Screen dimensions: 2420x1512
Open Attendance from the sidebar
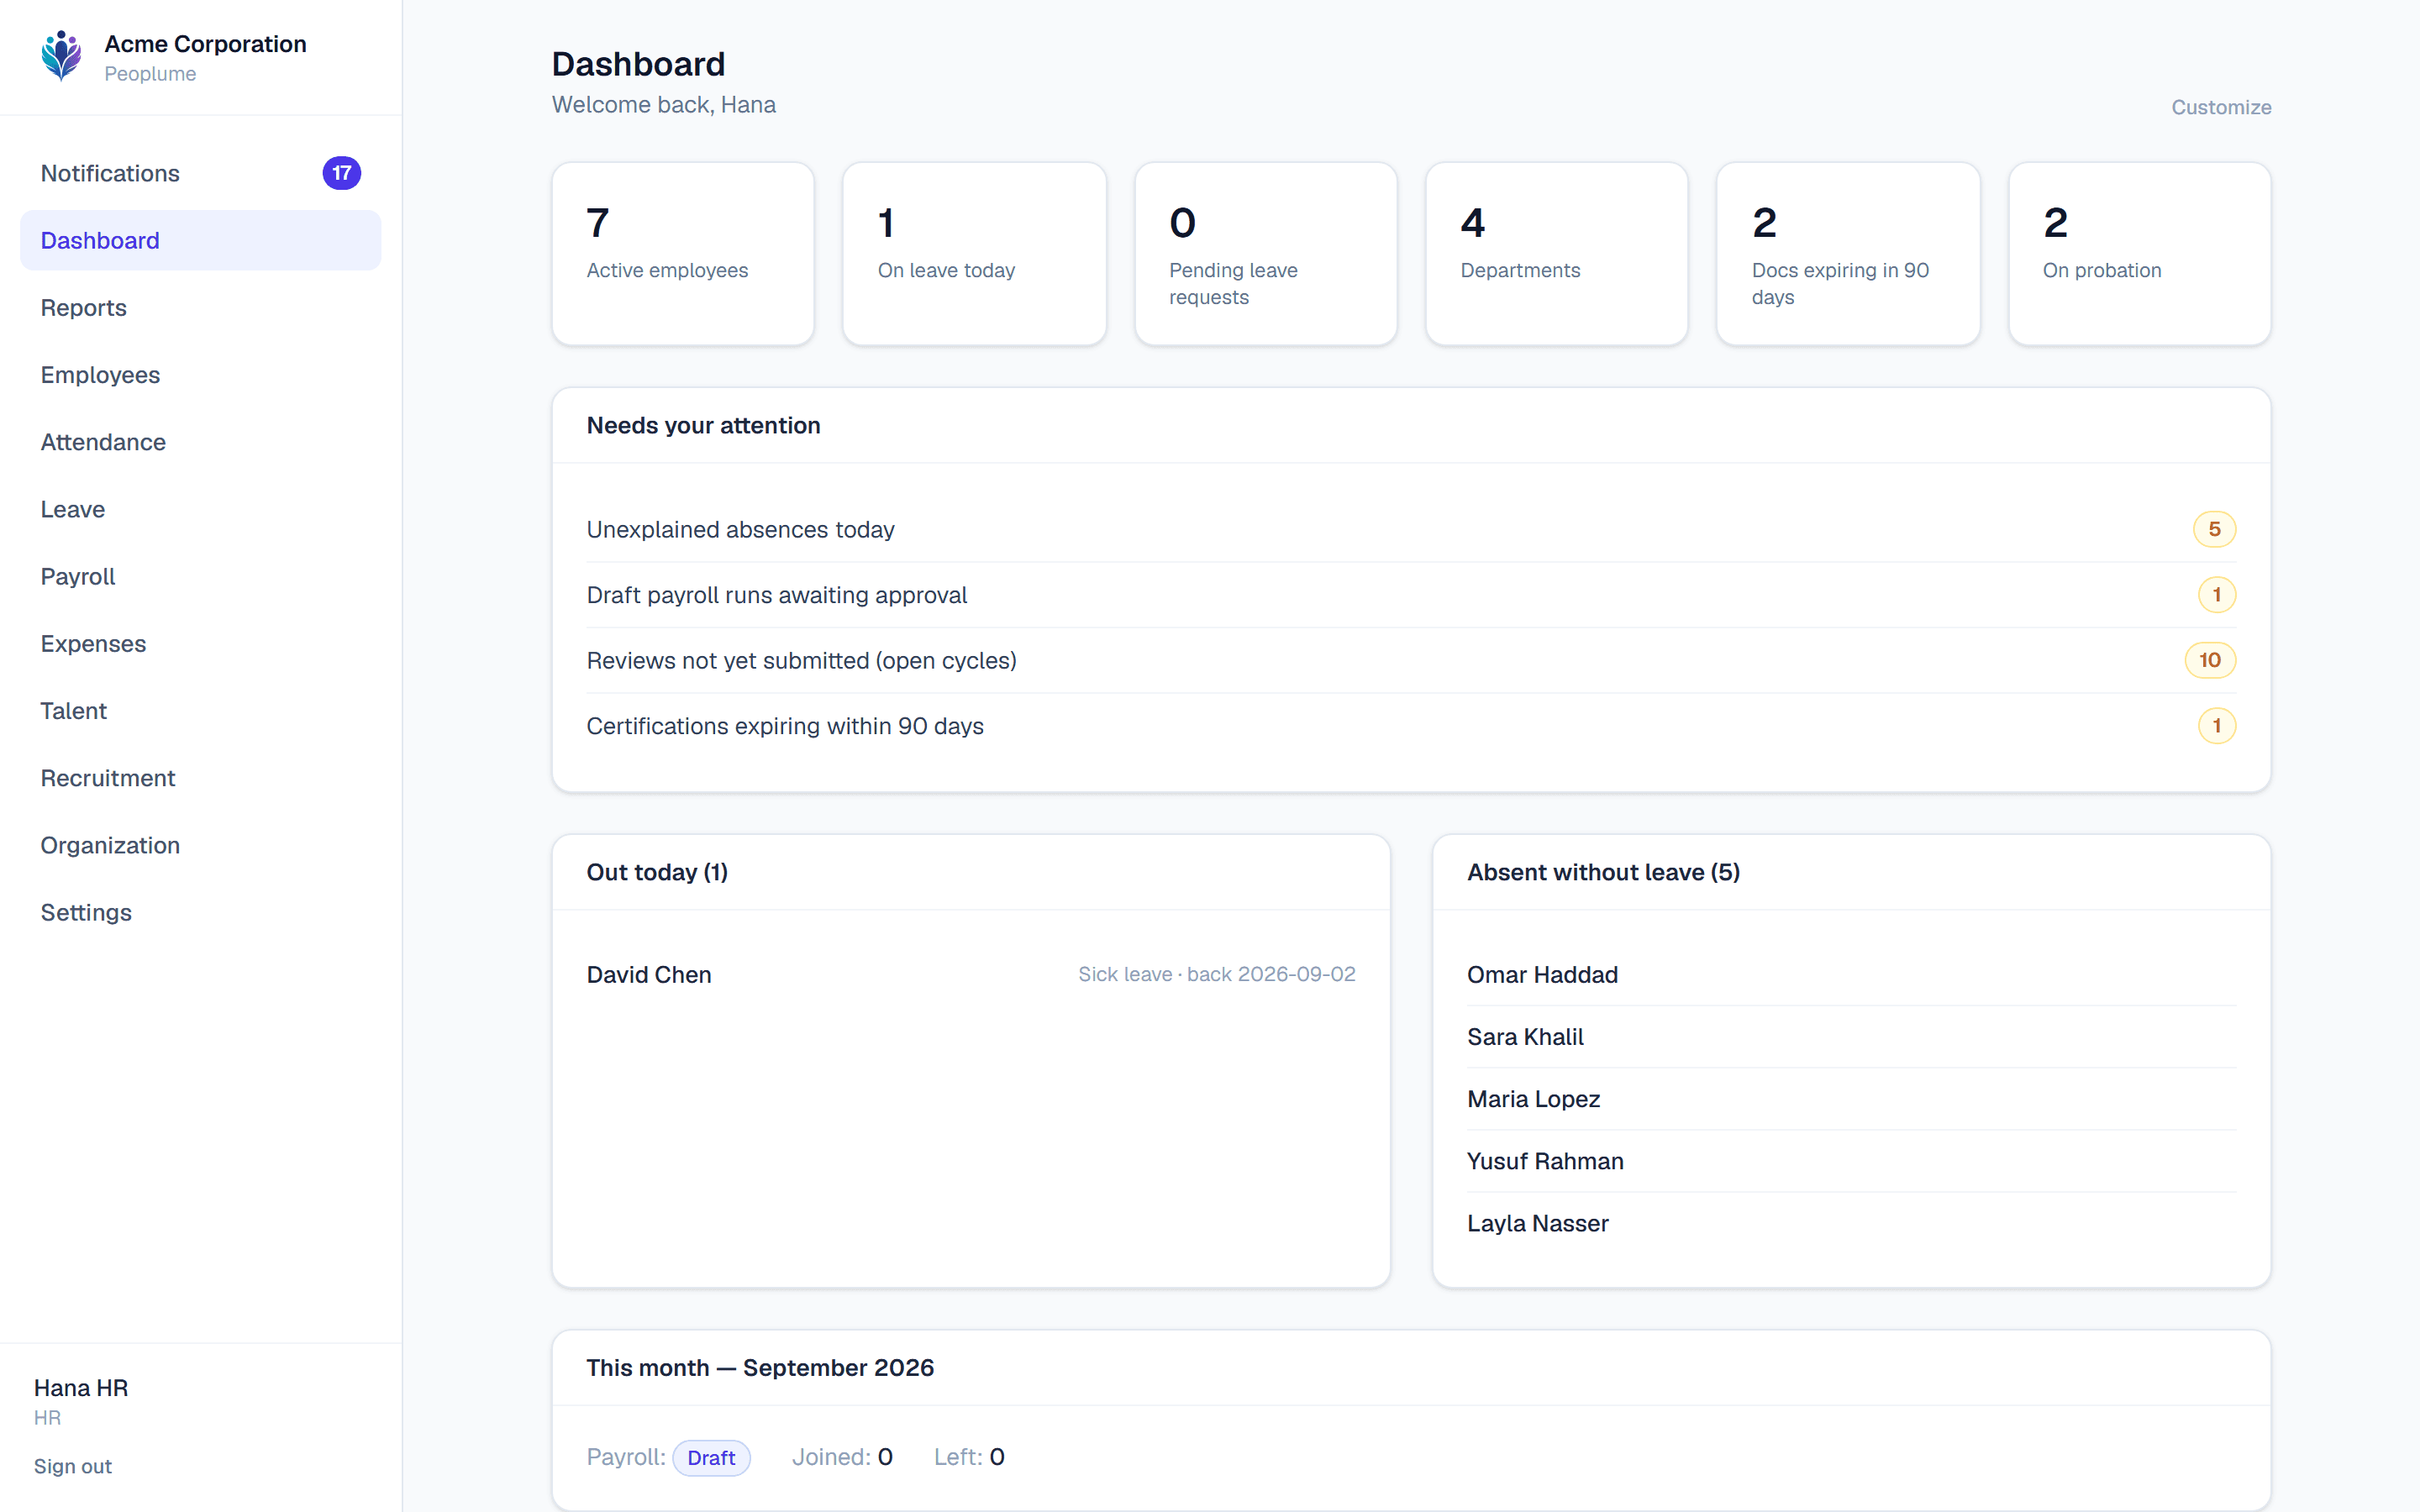point(200,442)
